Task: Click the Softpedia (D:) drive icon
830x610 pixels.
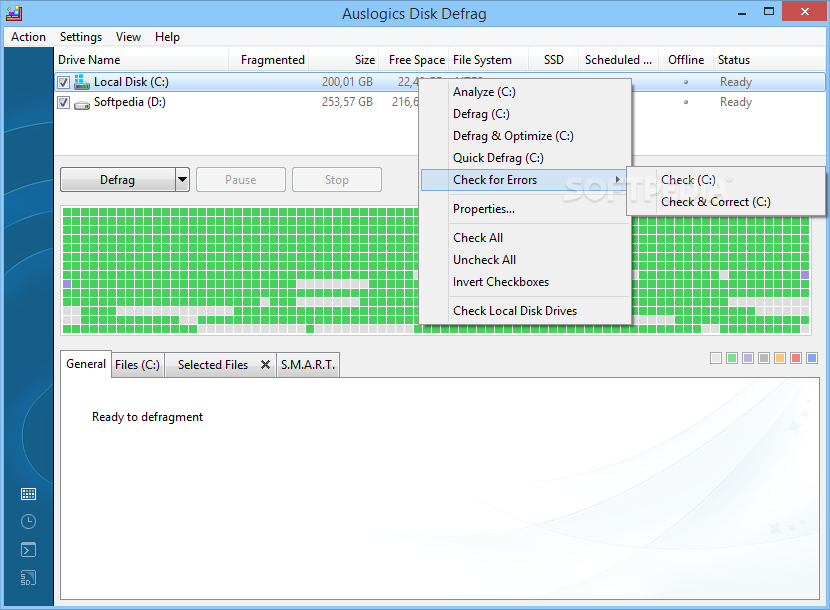Action: 82,104
